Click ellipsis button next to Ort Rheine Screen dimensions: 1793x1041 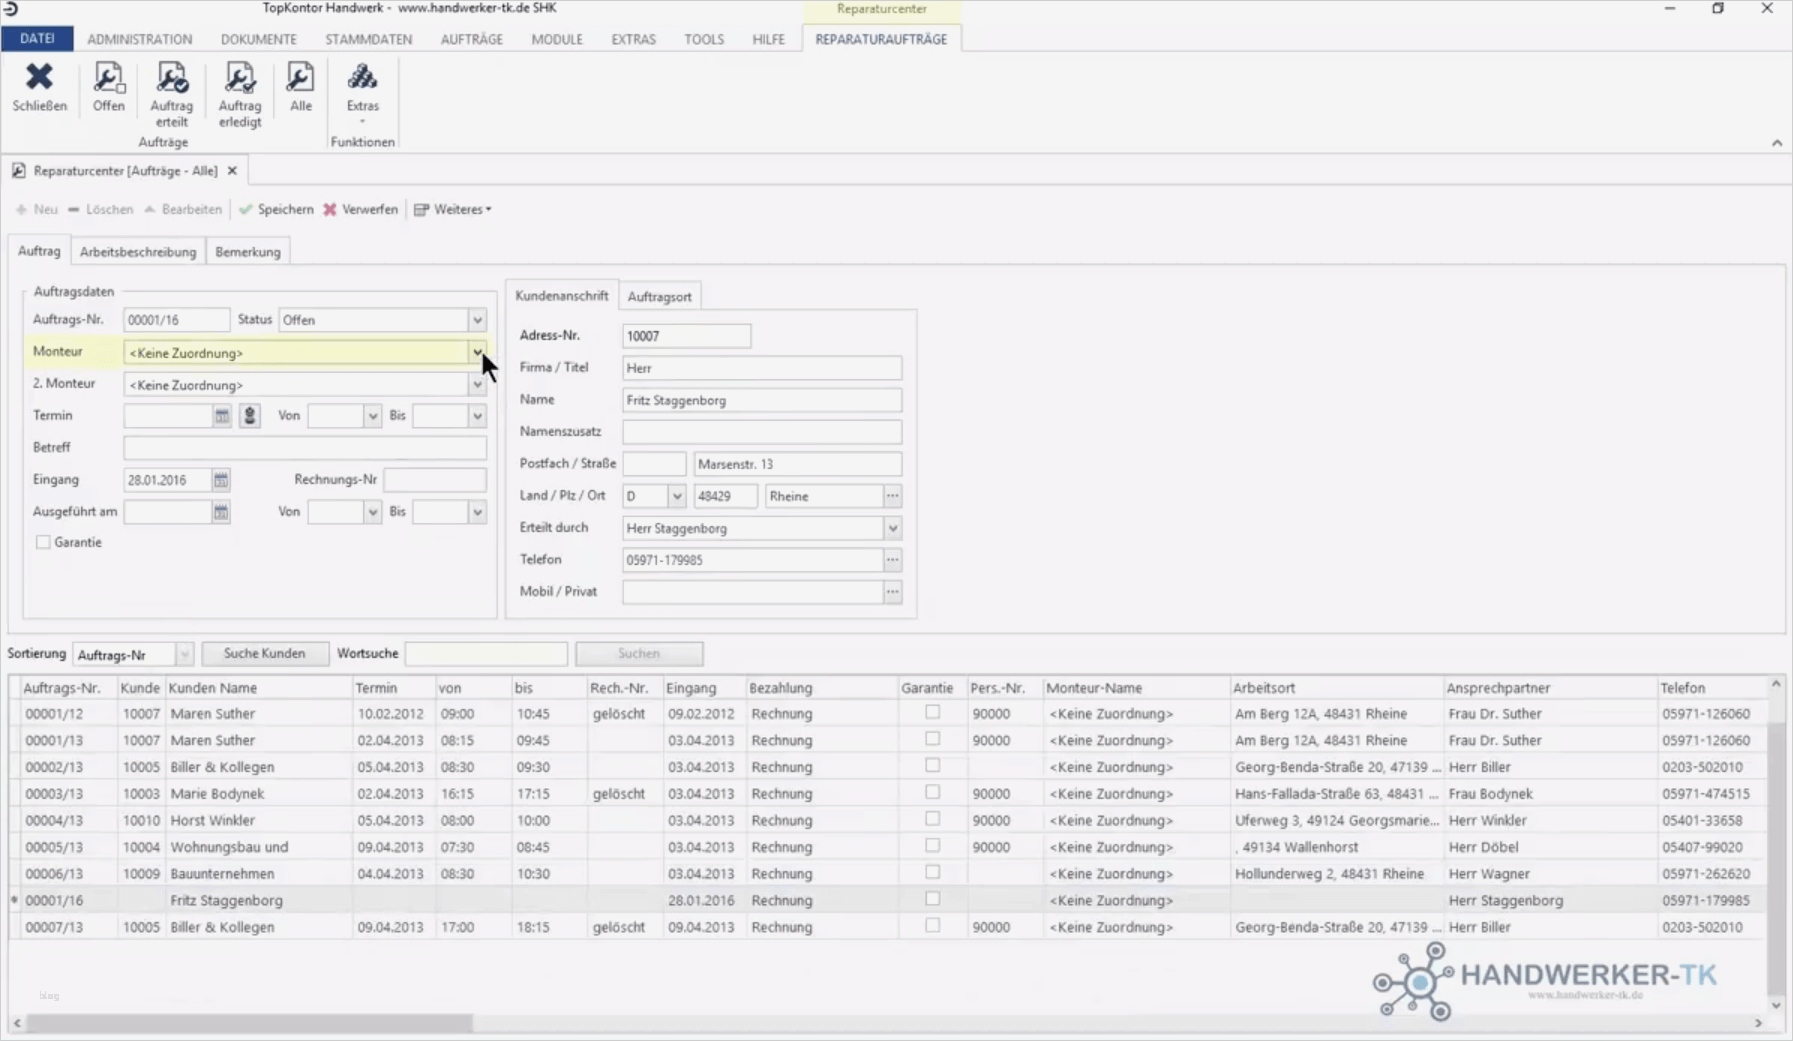click(892, 496)
